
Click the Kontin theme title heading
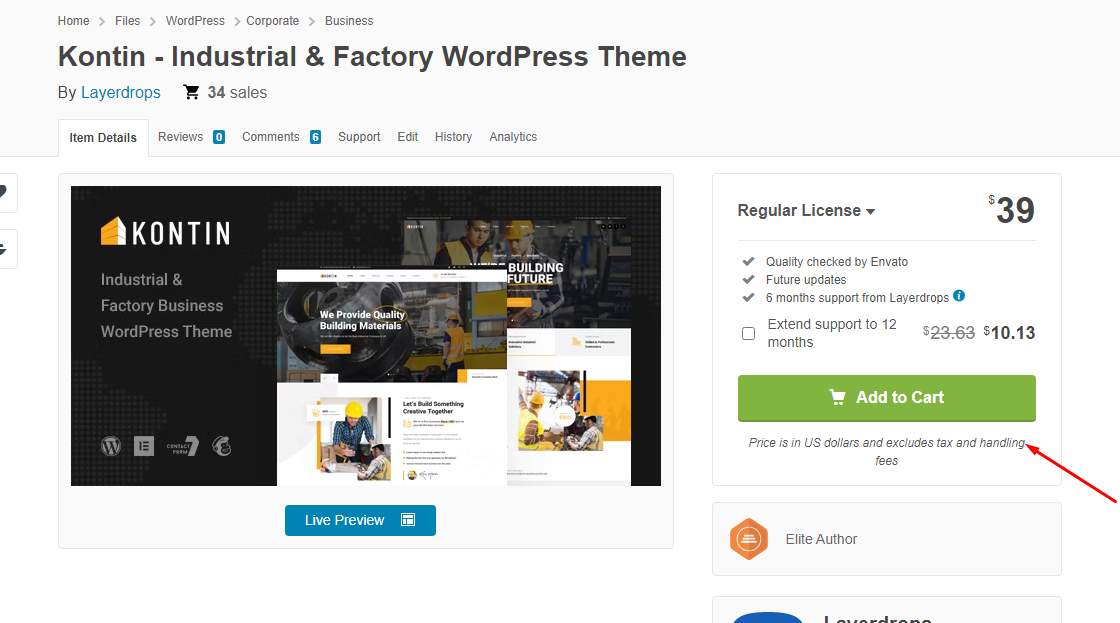pos(372,56)
